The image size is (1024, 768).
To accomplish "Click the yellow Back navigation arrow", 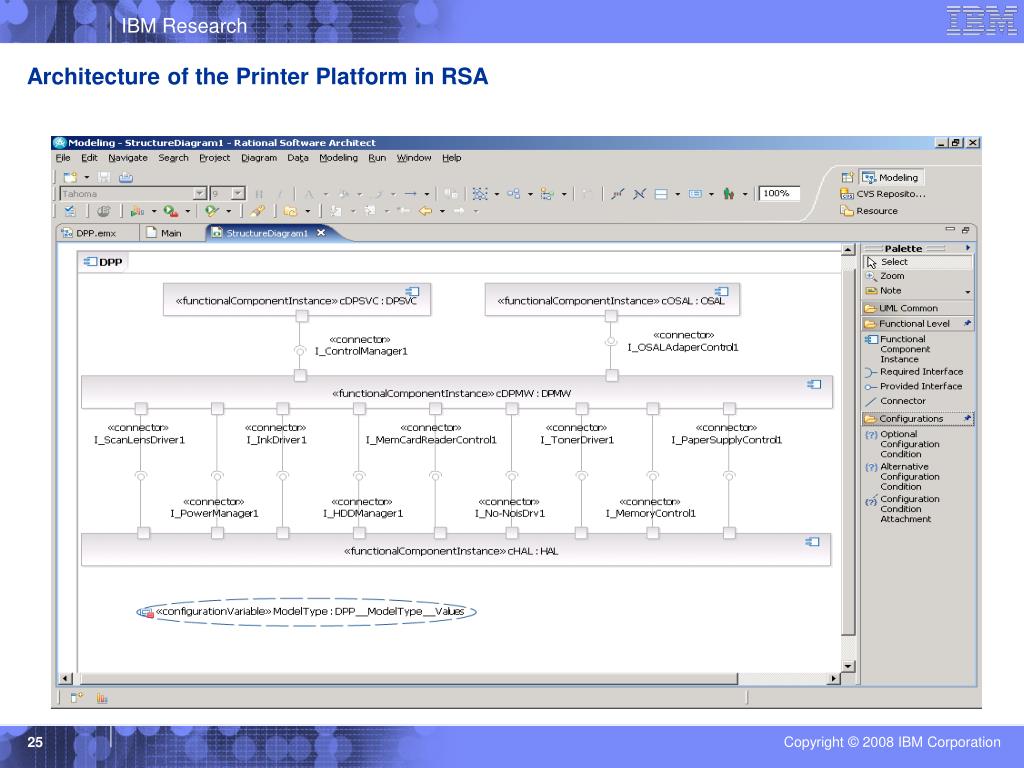I will click(x=425, y=211).
